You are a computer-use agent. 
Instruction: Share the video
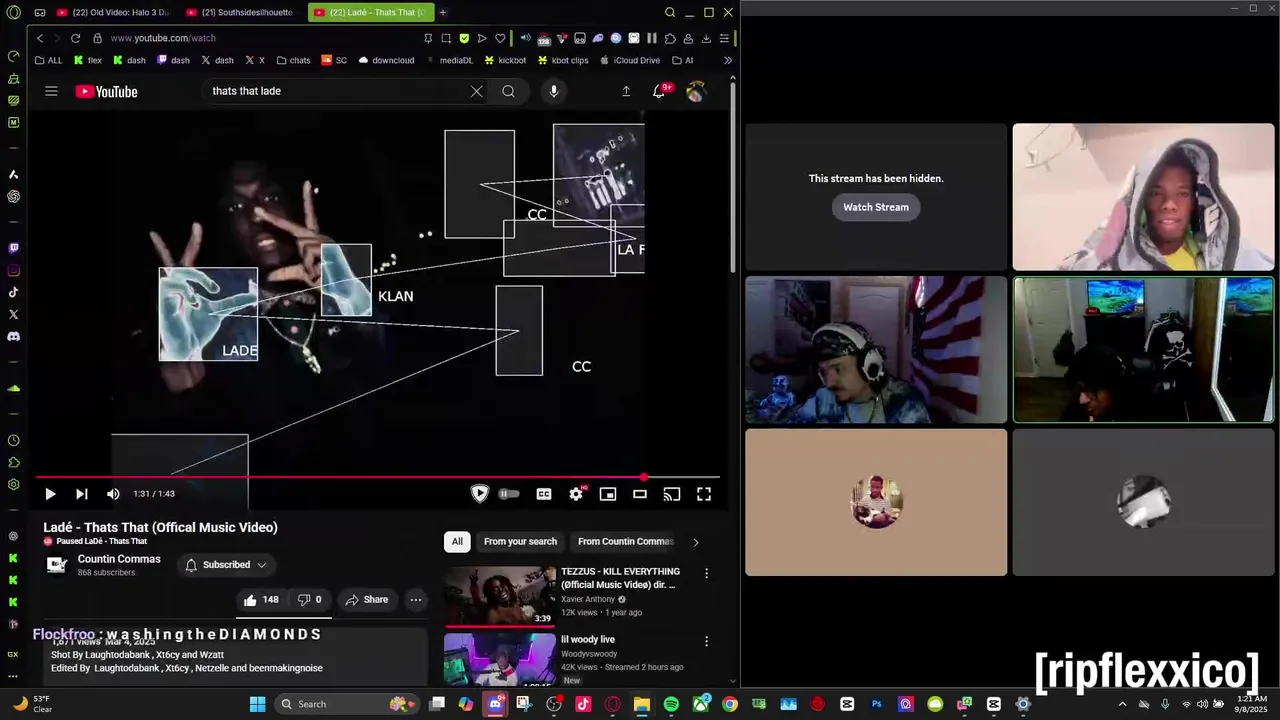pos(366,600)
